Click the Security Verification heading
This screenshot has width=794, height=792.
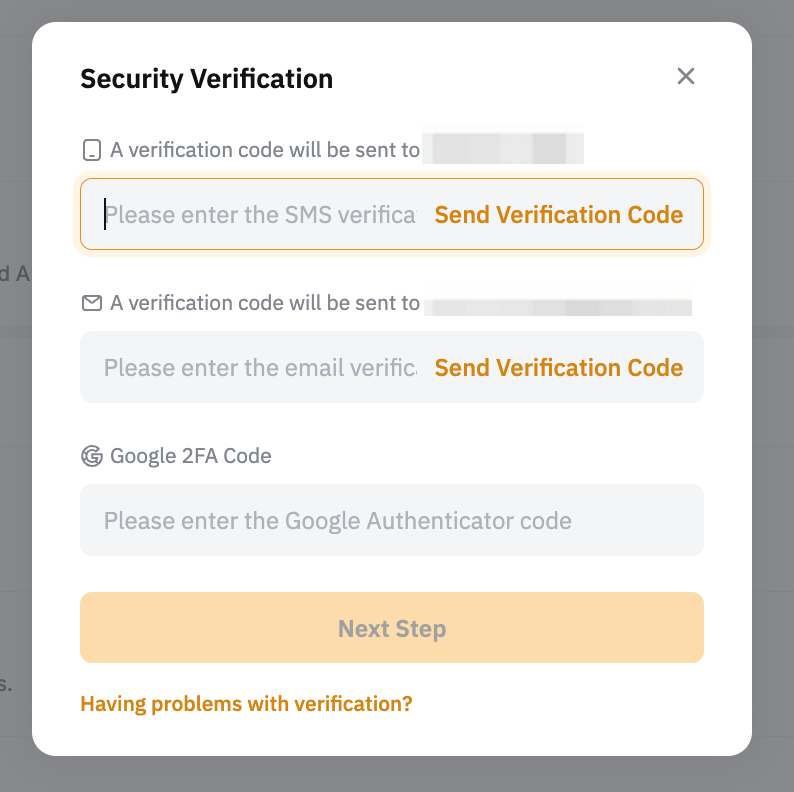pos(207,78)
